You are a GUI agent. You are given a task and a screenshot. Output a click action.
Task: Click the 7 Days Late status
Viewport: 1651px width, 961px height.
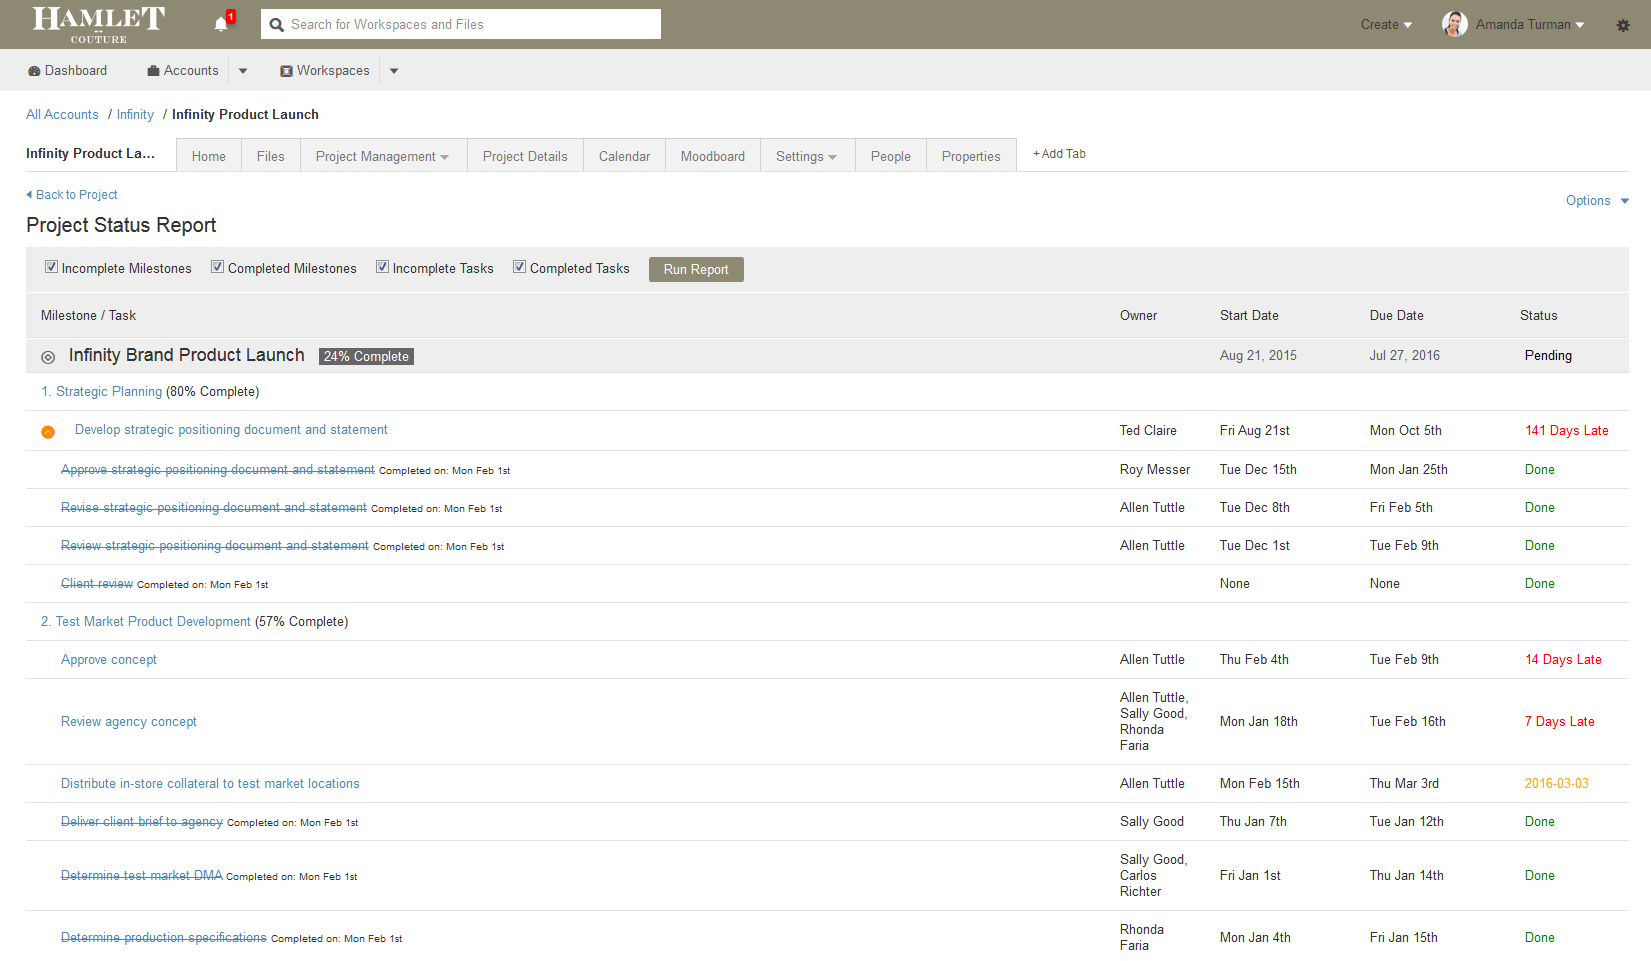pyautogui.click(x=1560, y=722)
